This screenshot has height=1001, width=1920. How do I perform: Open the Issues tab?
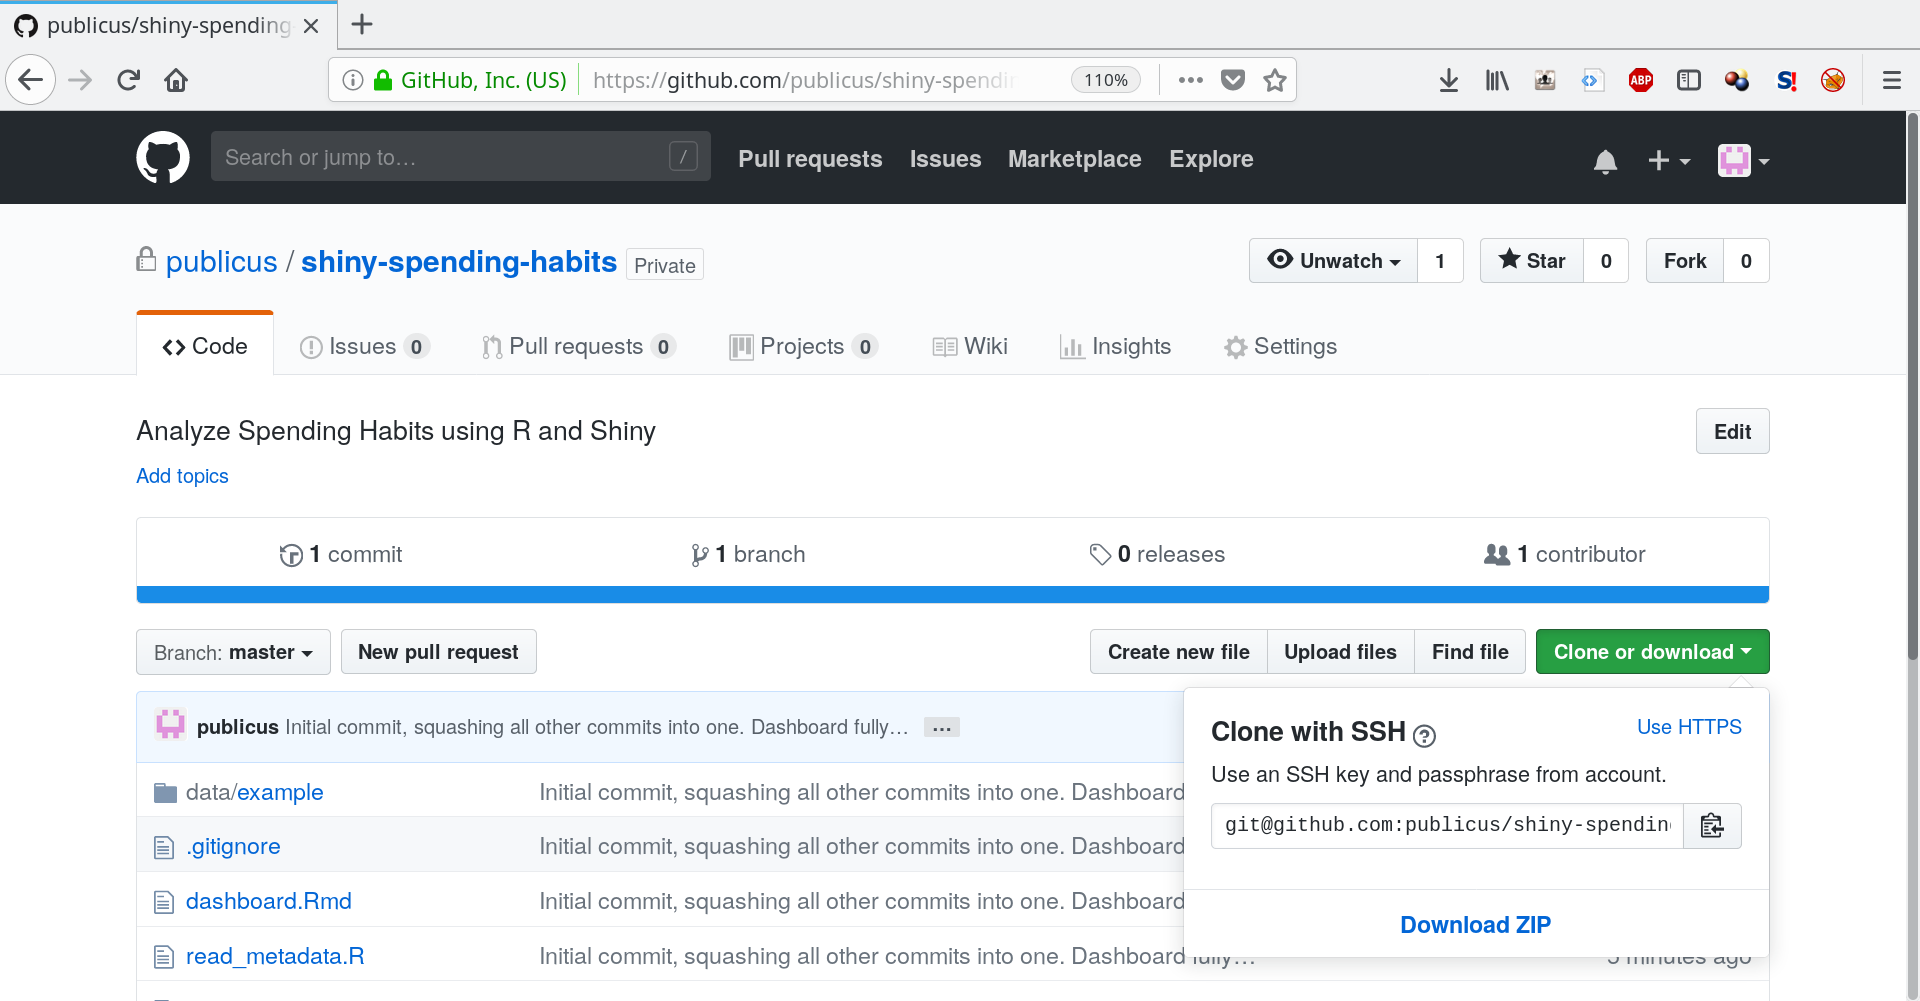point(364,346)
